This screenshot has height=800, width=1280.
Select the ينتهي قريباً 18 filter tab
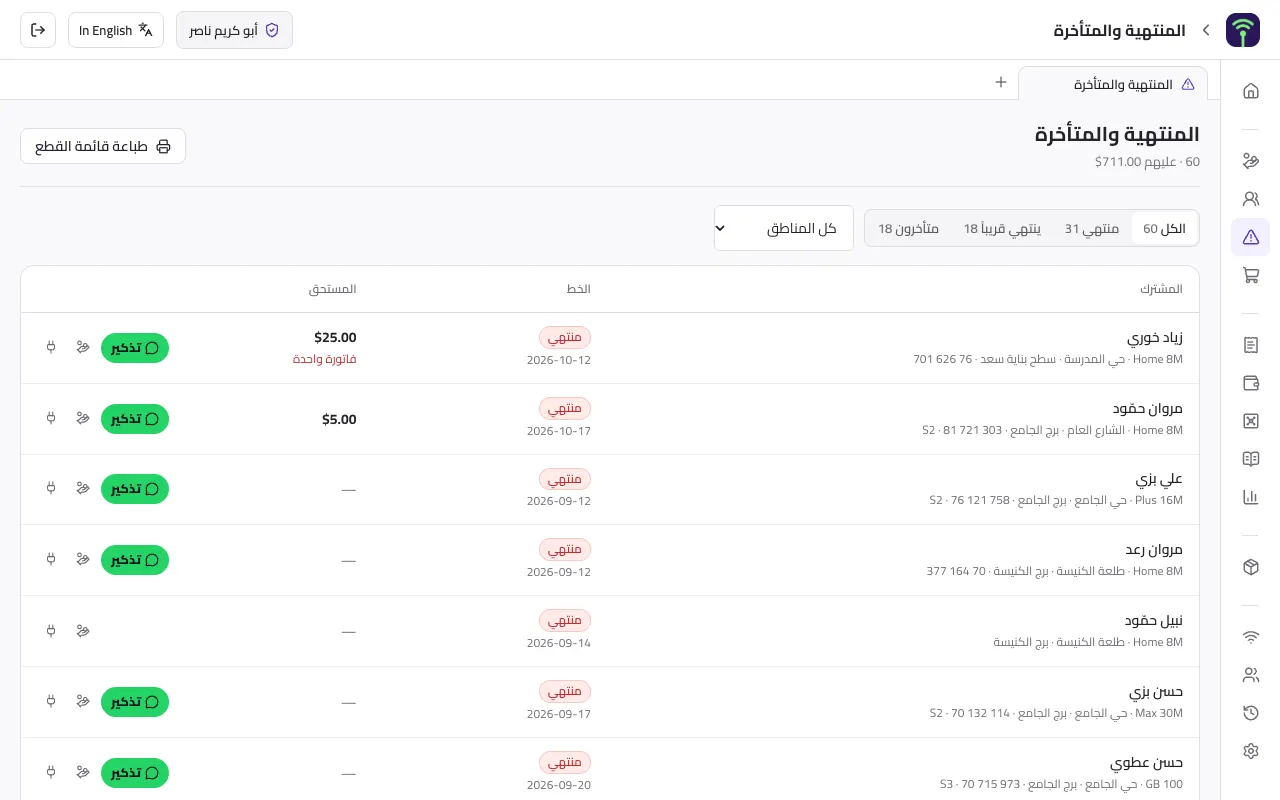pos(1002,229)
